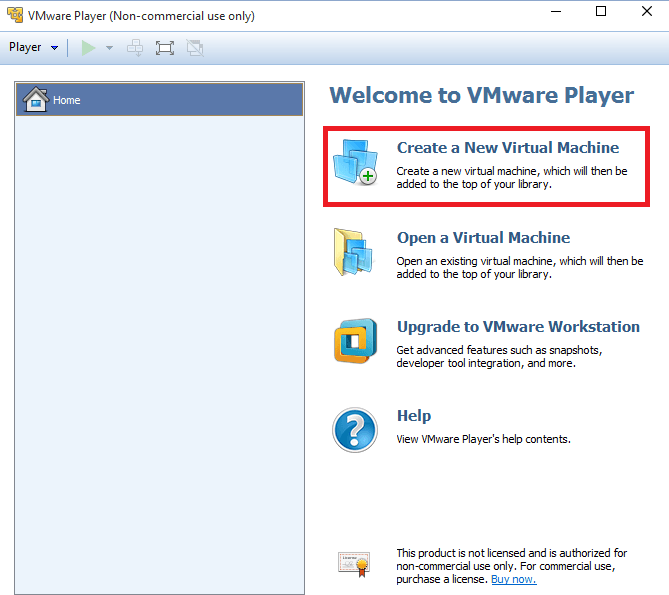Close the VMware Player window

point(647,12)
